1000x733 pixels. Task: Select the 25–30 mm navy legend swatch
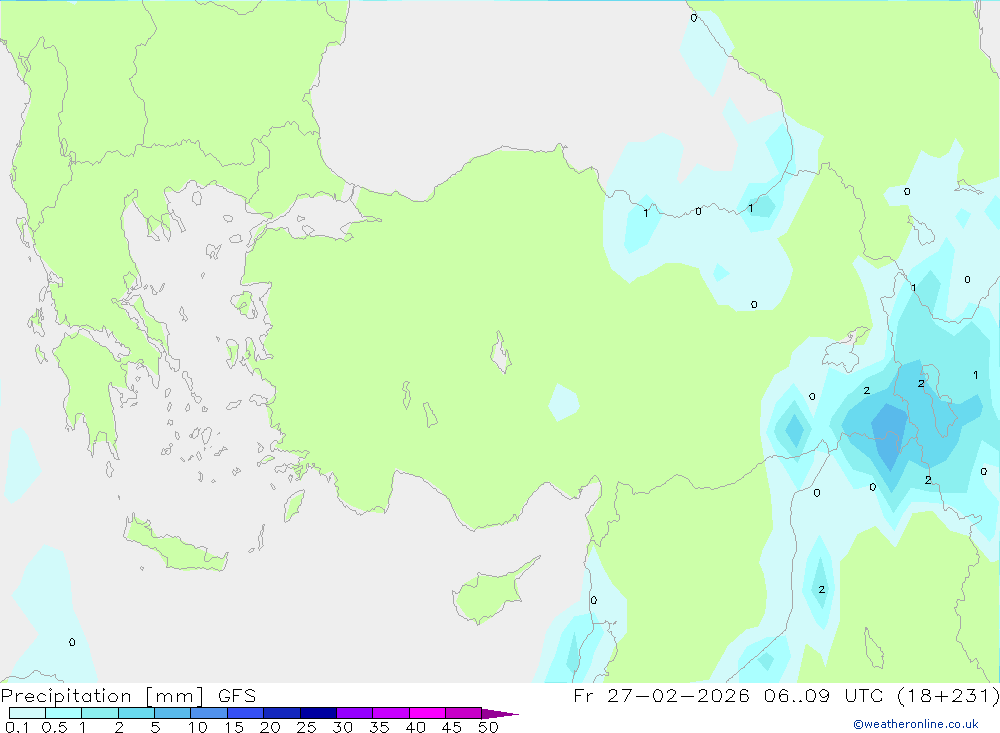click(318, 713)
